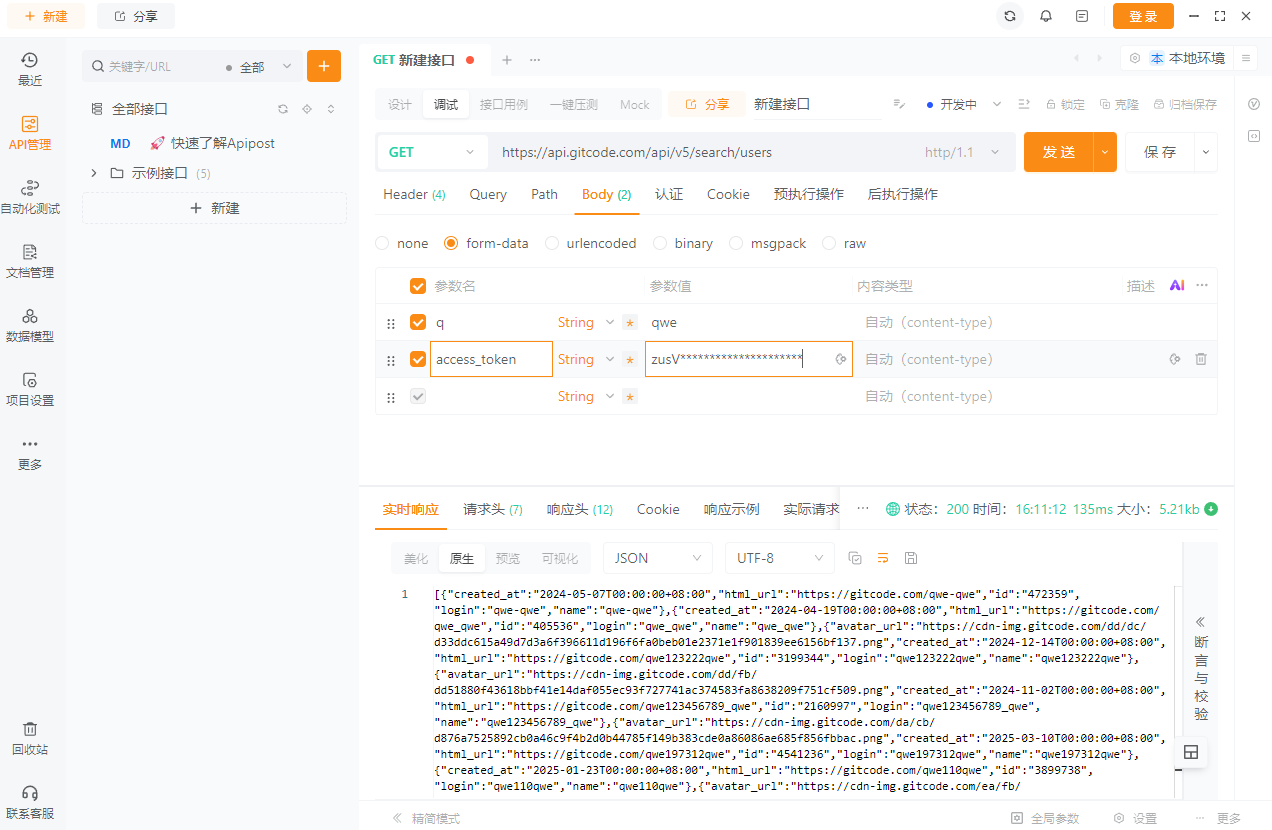1272x830 pixels.
Task: Copy the response content icon
Action: (x=855, y=558)
